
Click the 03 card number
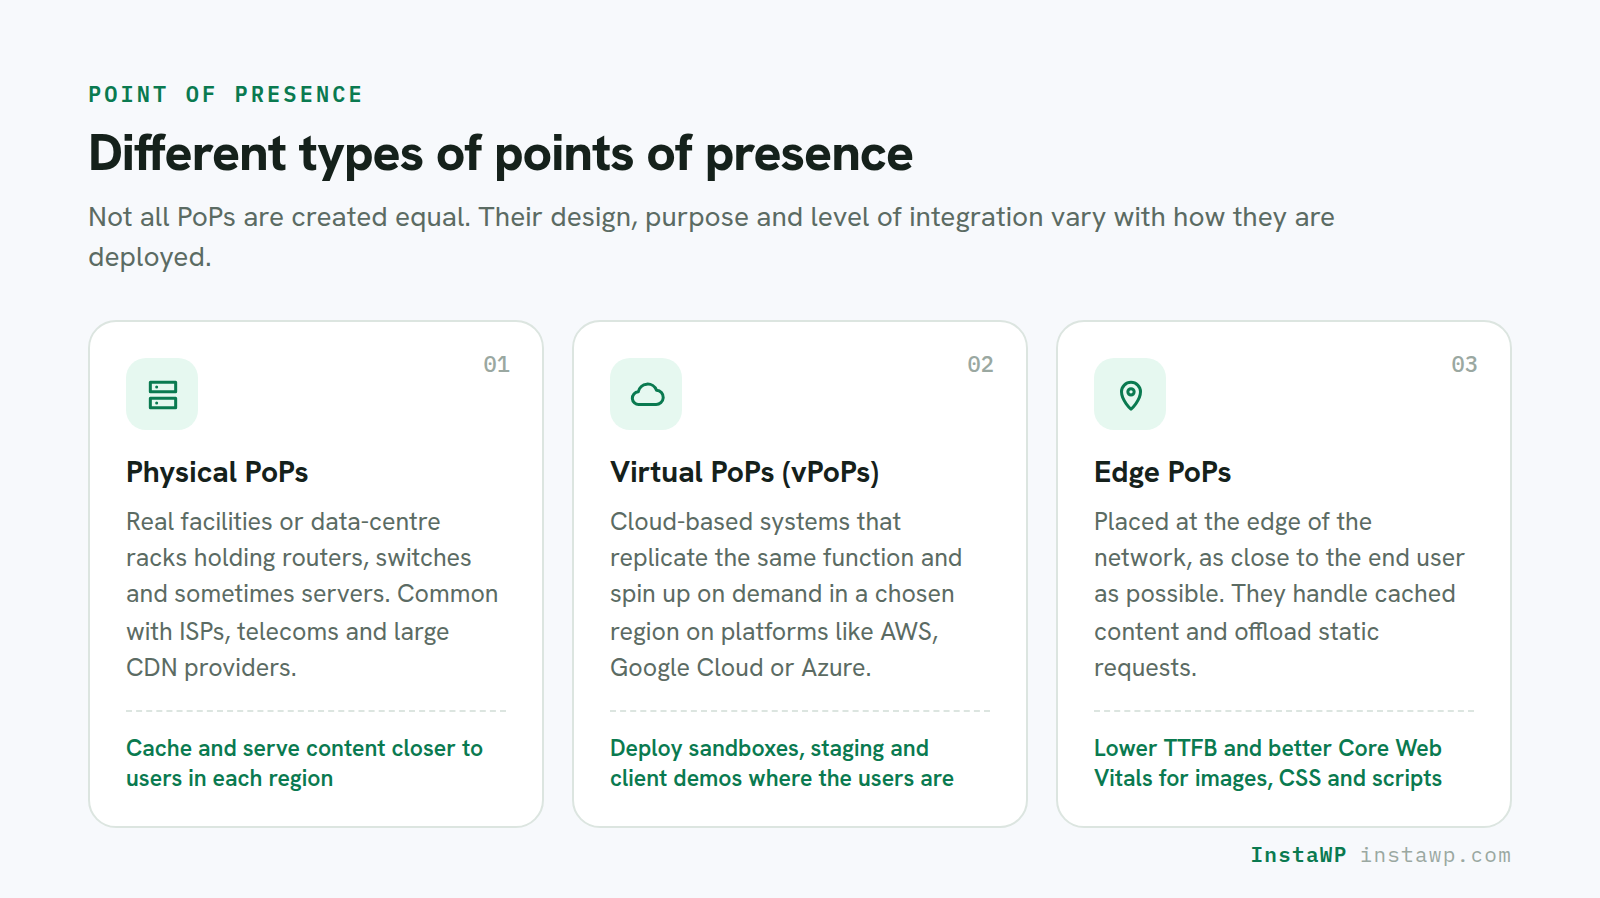point(1464,364)
